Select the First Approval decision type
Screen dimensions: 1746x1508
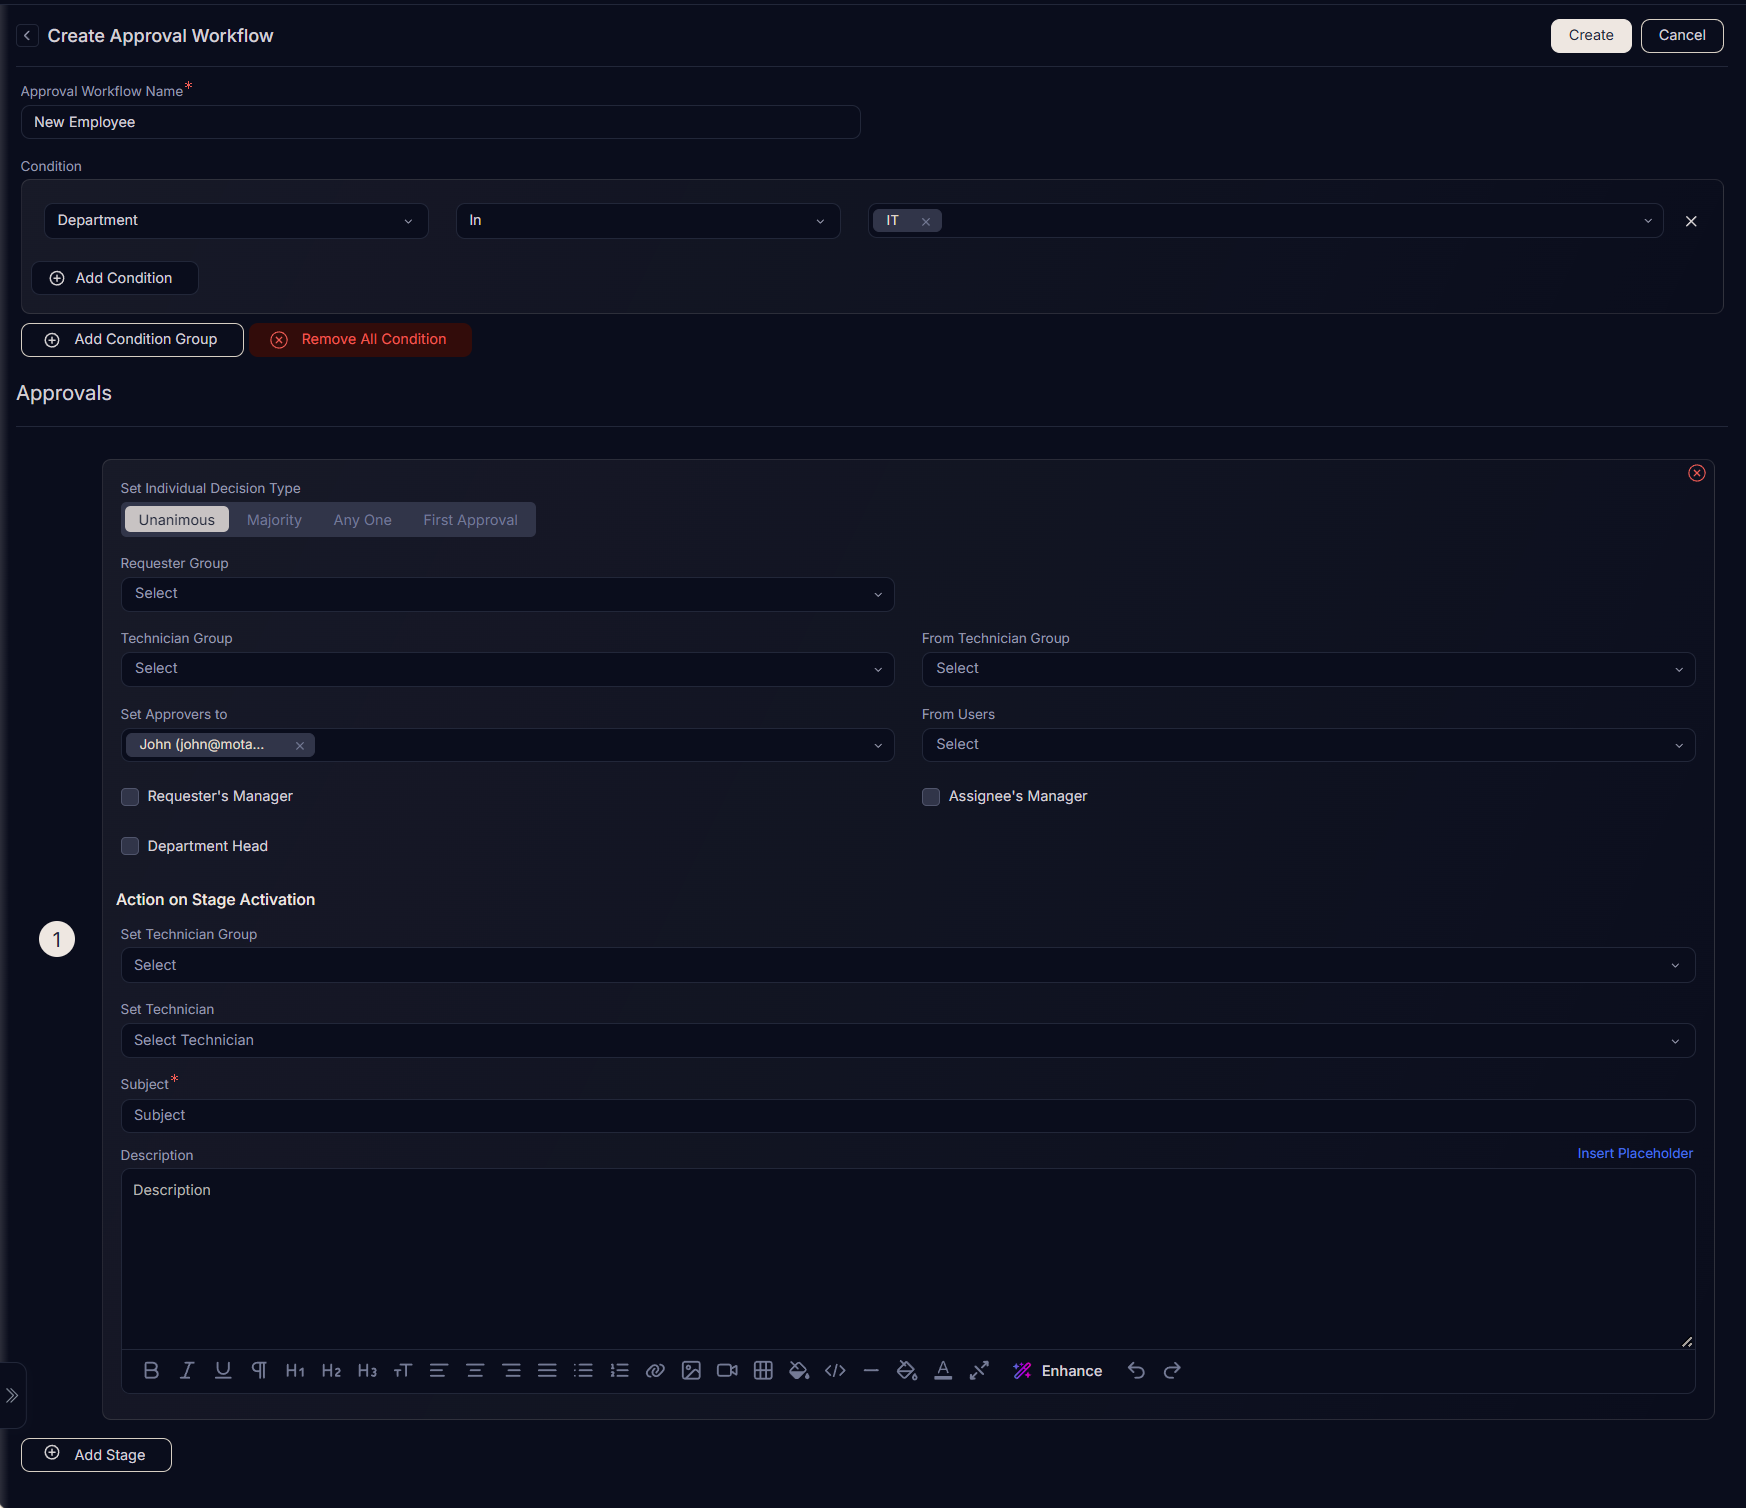tap(470, 520)
